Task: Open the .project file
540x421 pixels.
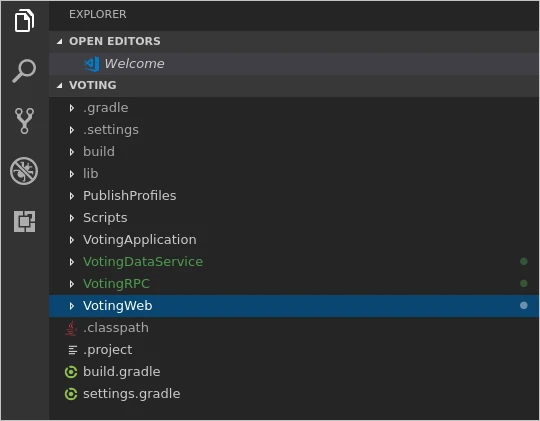Action: pyautogui.click(x=294, y=350)
